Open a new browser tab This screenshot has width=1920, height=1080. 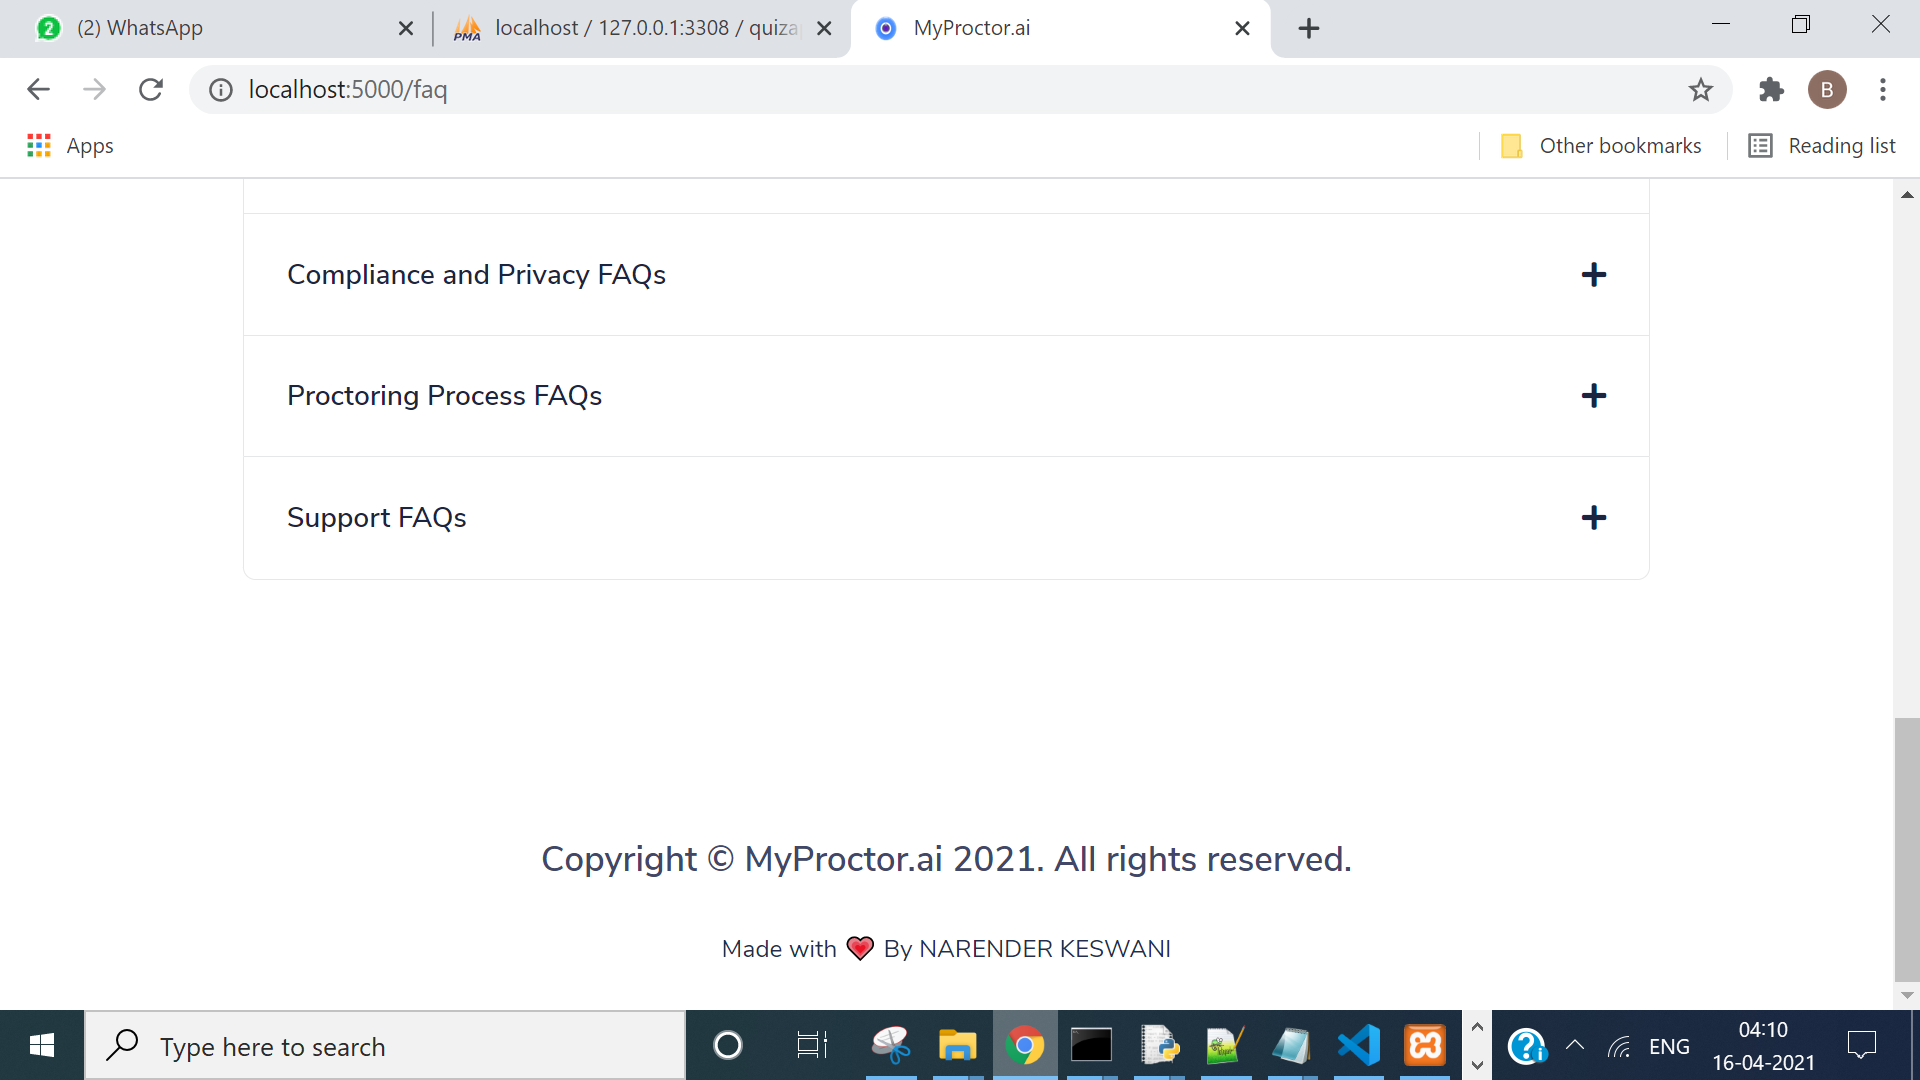pyautogui.click(x=1308, y=28)
